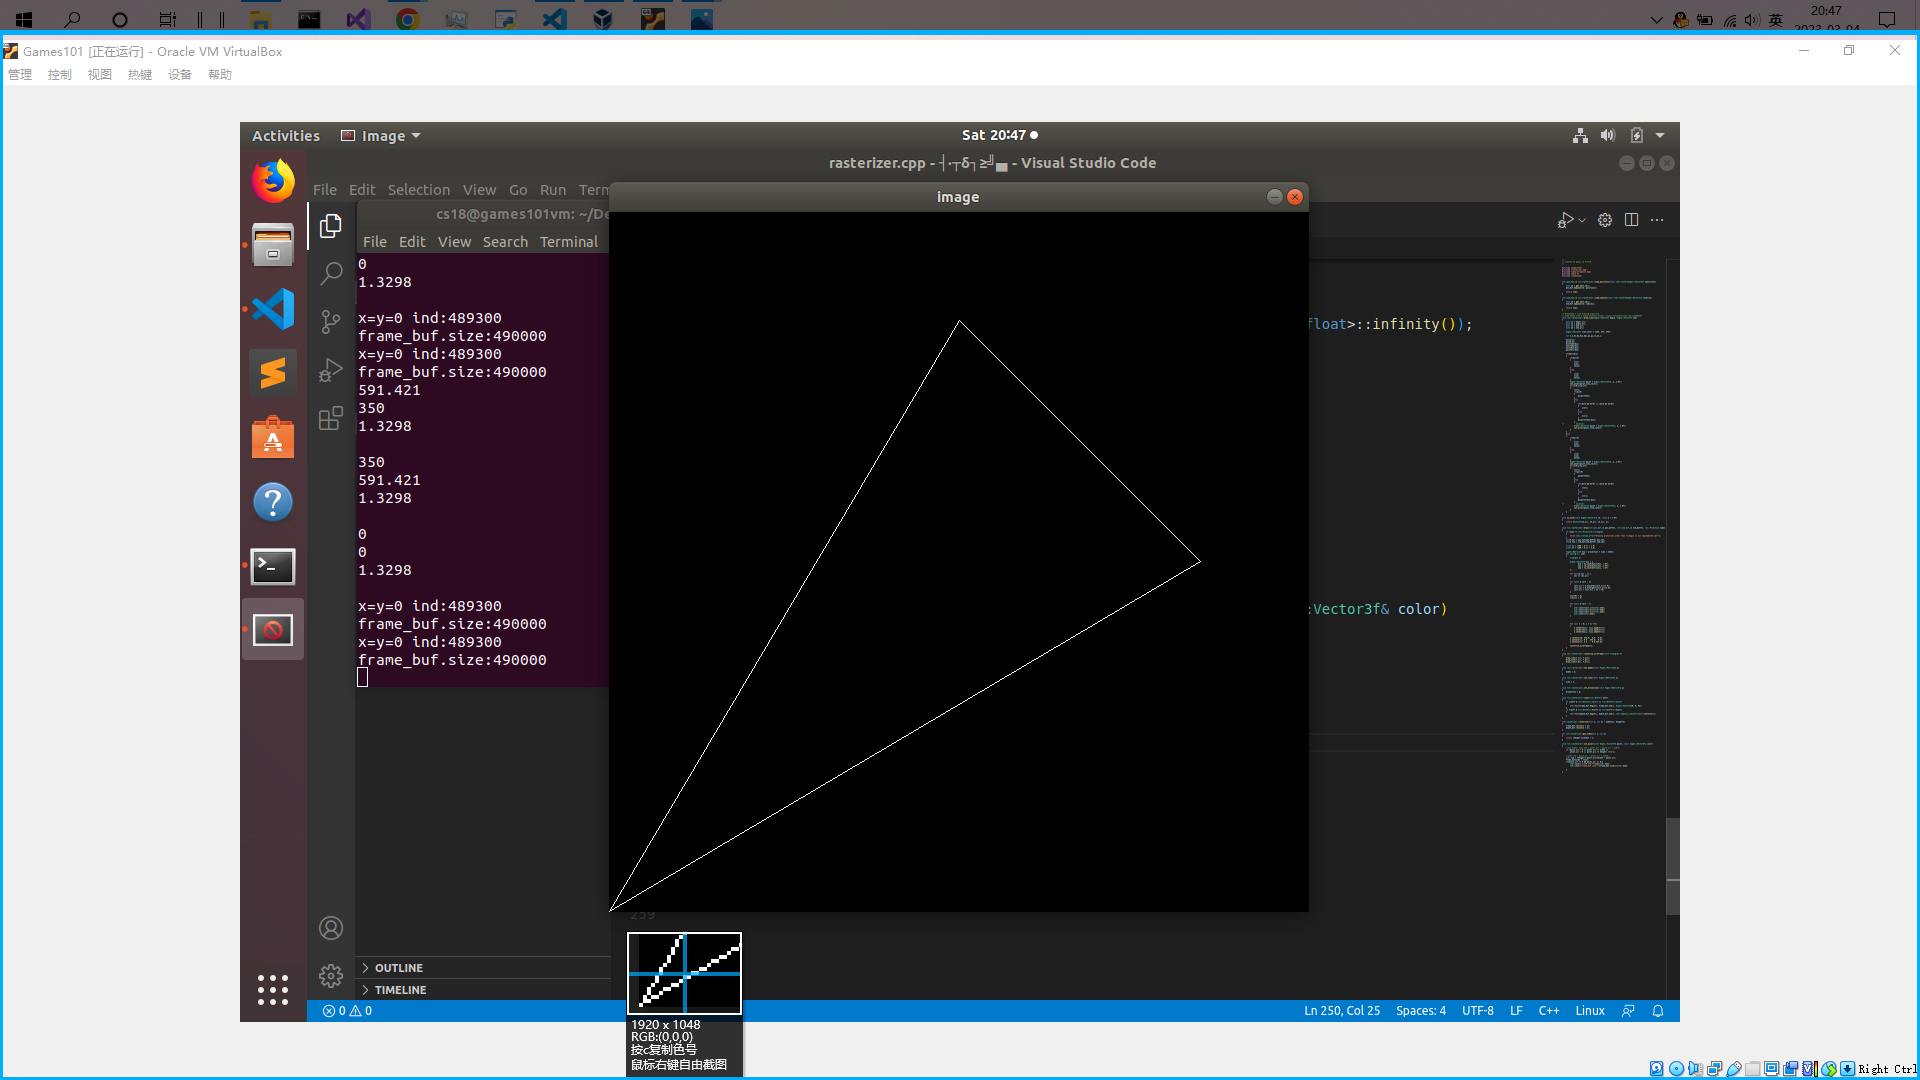Open VirtualBox 帮助 menu
Screen dimensions: 1920x1080
[220, 75]
